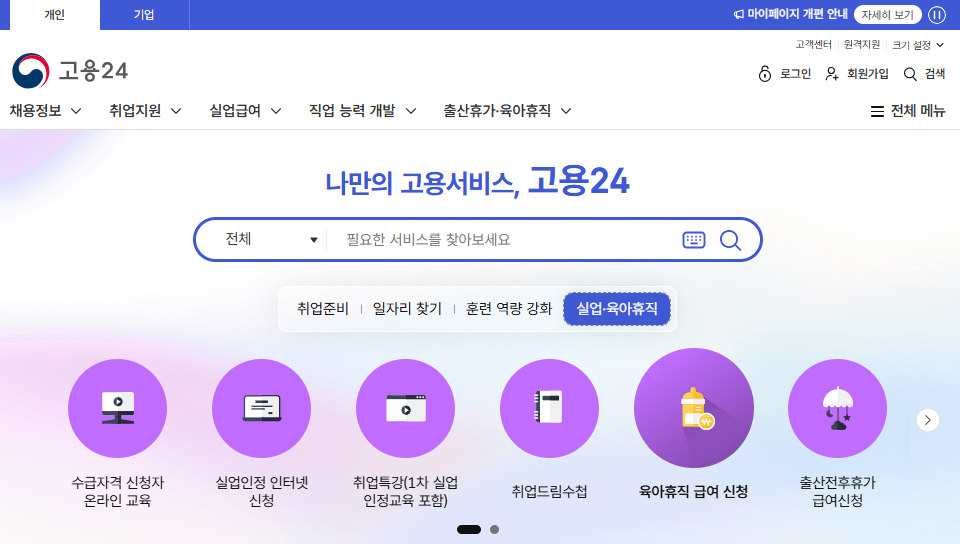Image resolution: width=960 pixels, height=544 pixels.
Task: Open the 크기 설정 dropdown
Action: (x=917, y=45)
